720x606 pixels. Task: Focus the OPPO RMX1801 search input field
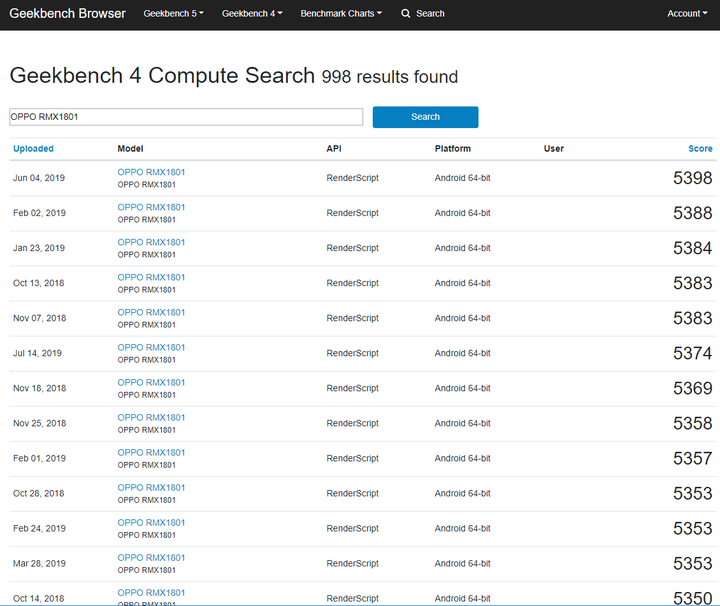pos(186,117)
